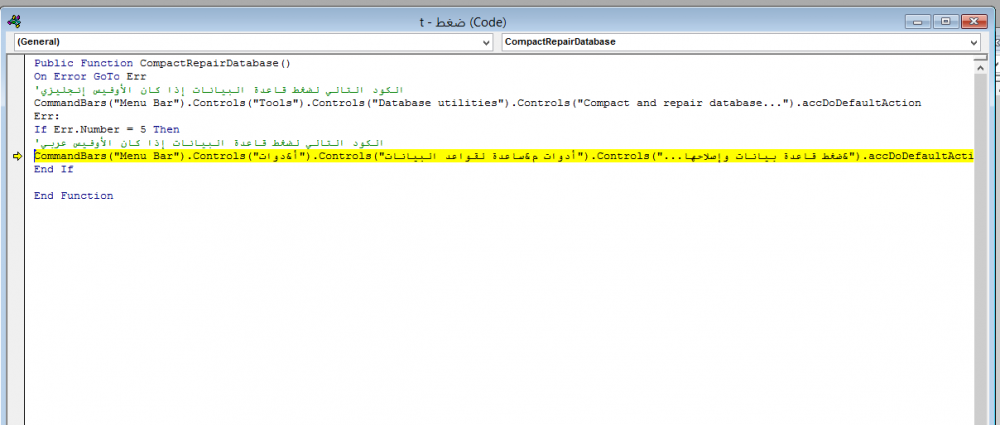Expand the CompactRepairDatabase procedure dropdown arrow
Screen dimensions: 1000x425
pyautogui.click(x=973, y=43)
